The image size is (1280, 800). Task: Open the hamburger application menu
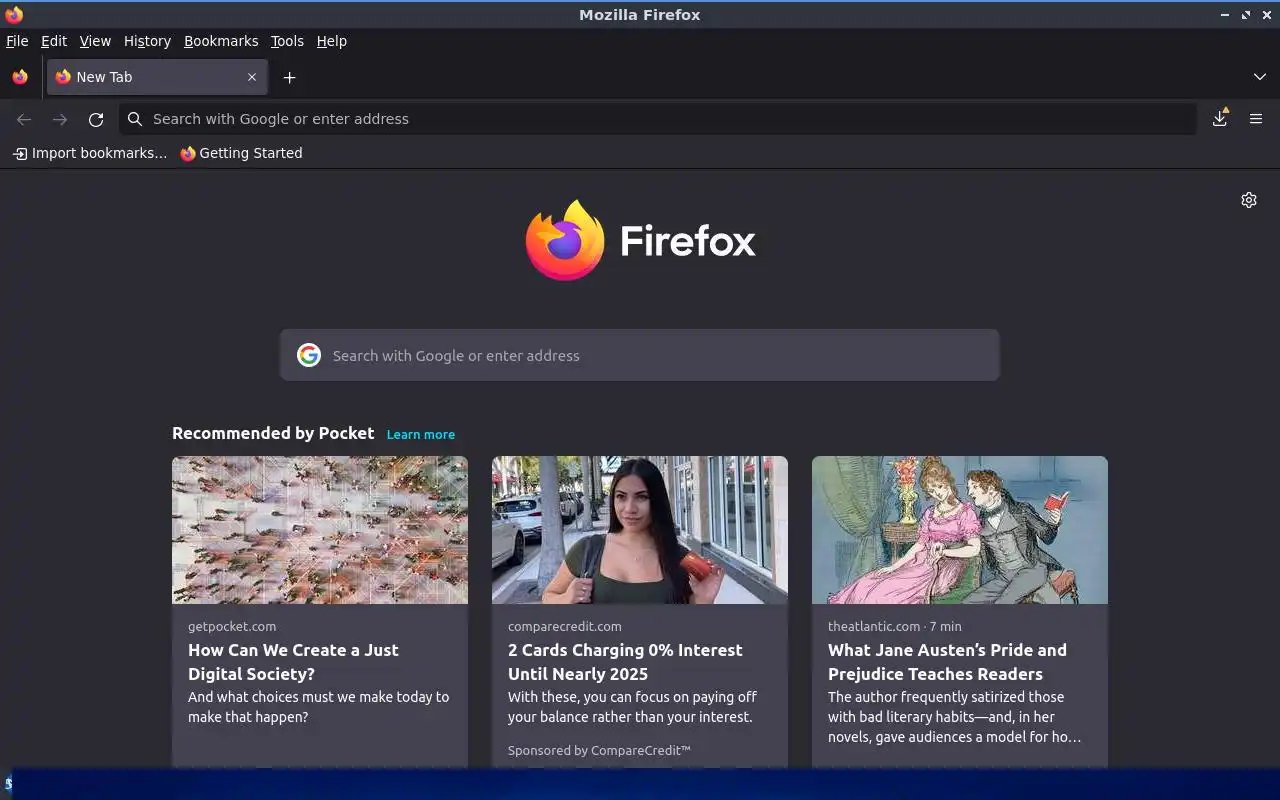[x=1256, y=118]
